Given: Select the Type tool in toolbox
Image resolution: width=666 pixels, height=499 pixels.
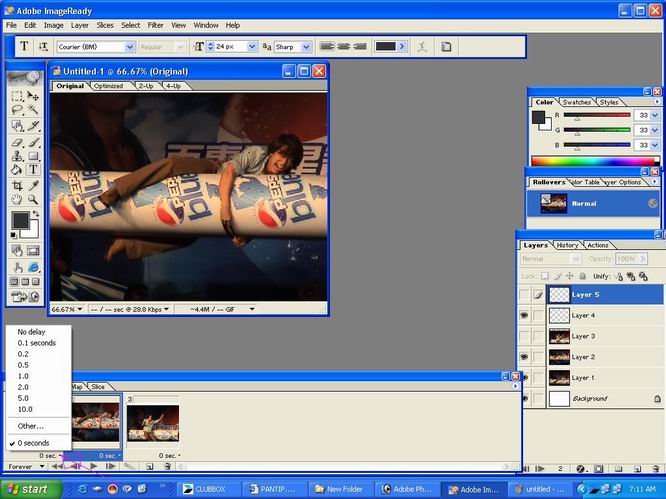Looking at the screenshot, I should point(33,169).
